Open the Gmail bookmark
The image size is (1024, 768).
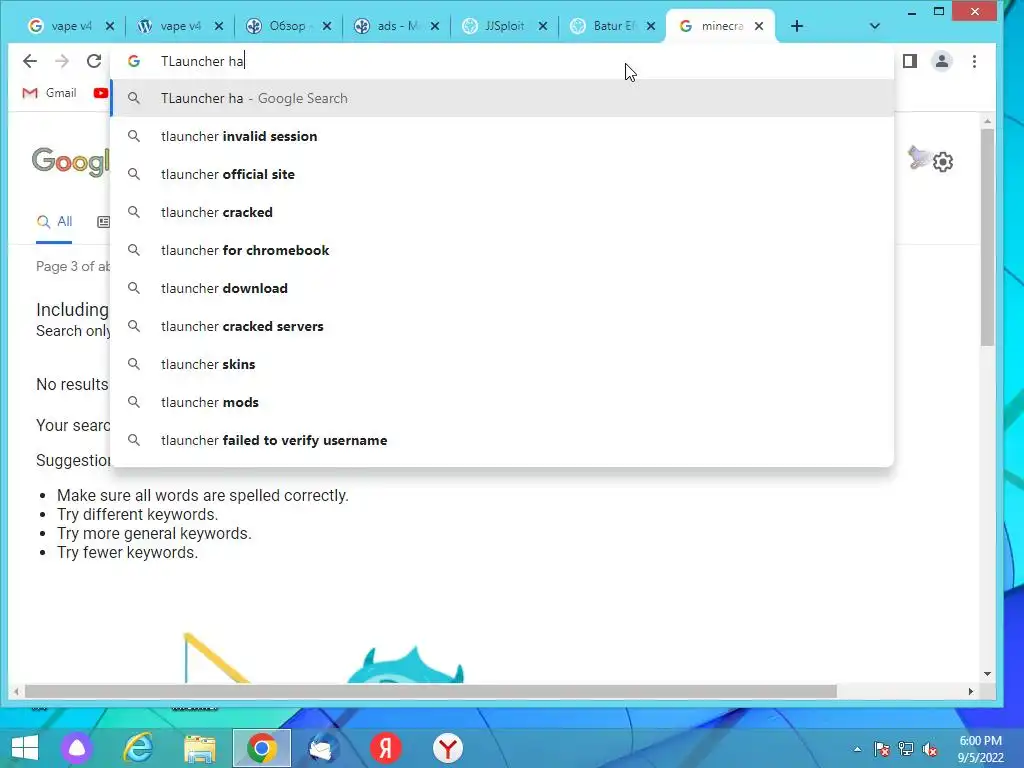click(x=50, y=93)
